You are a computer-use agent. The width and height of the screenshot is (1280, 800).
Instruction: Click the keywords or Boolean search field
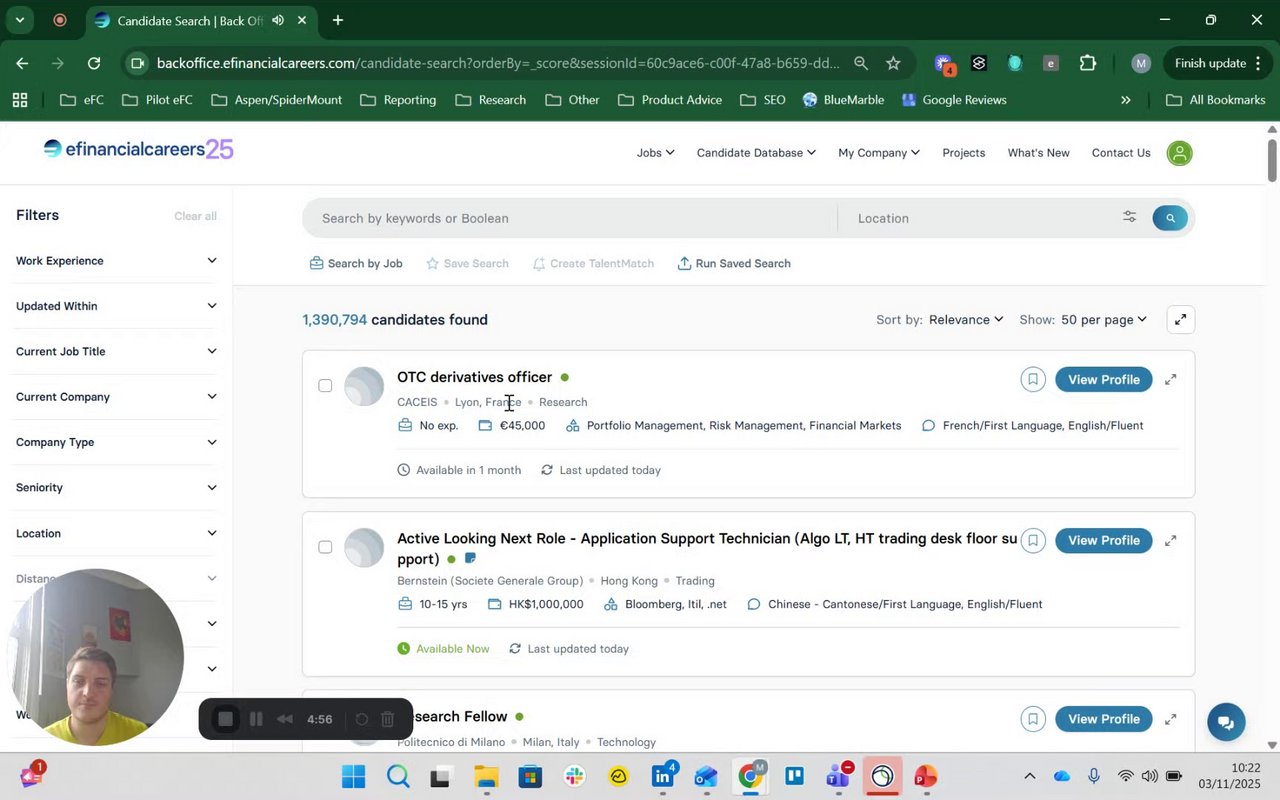coord(570,218)
